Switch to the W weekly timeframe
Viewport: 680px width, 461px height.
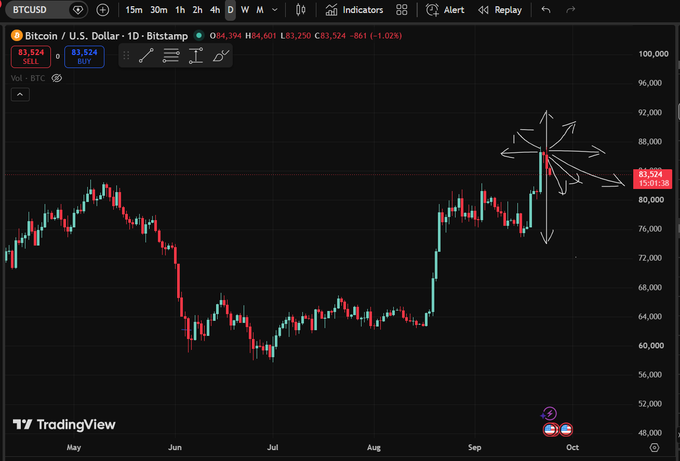click(x=245, y=10)
